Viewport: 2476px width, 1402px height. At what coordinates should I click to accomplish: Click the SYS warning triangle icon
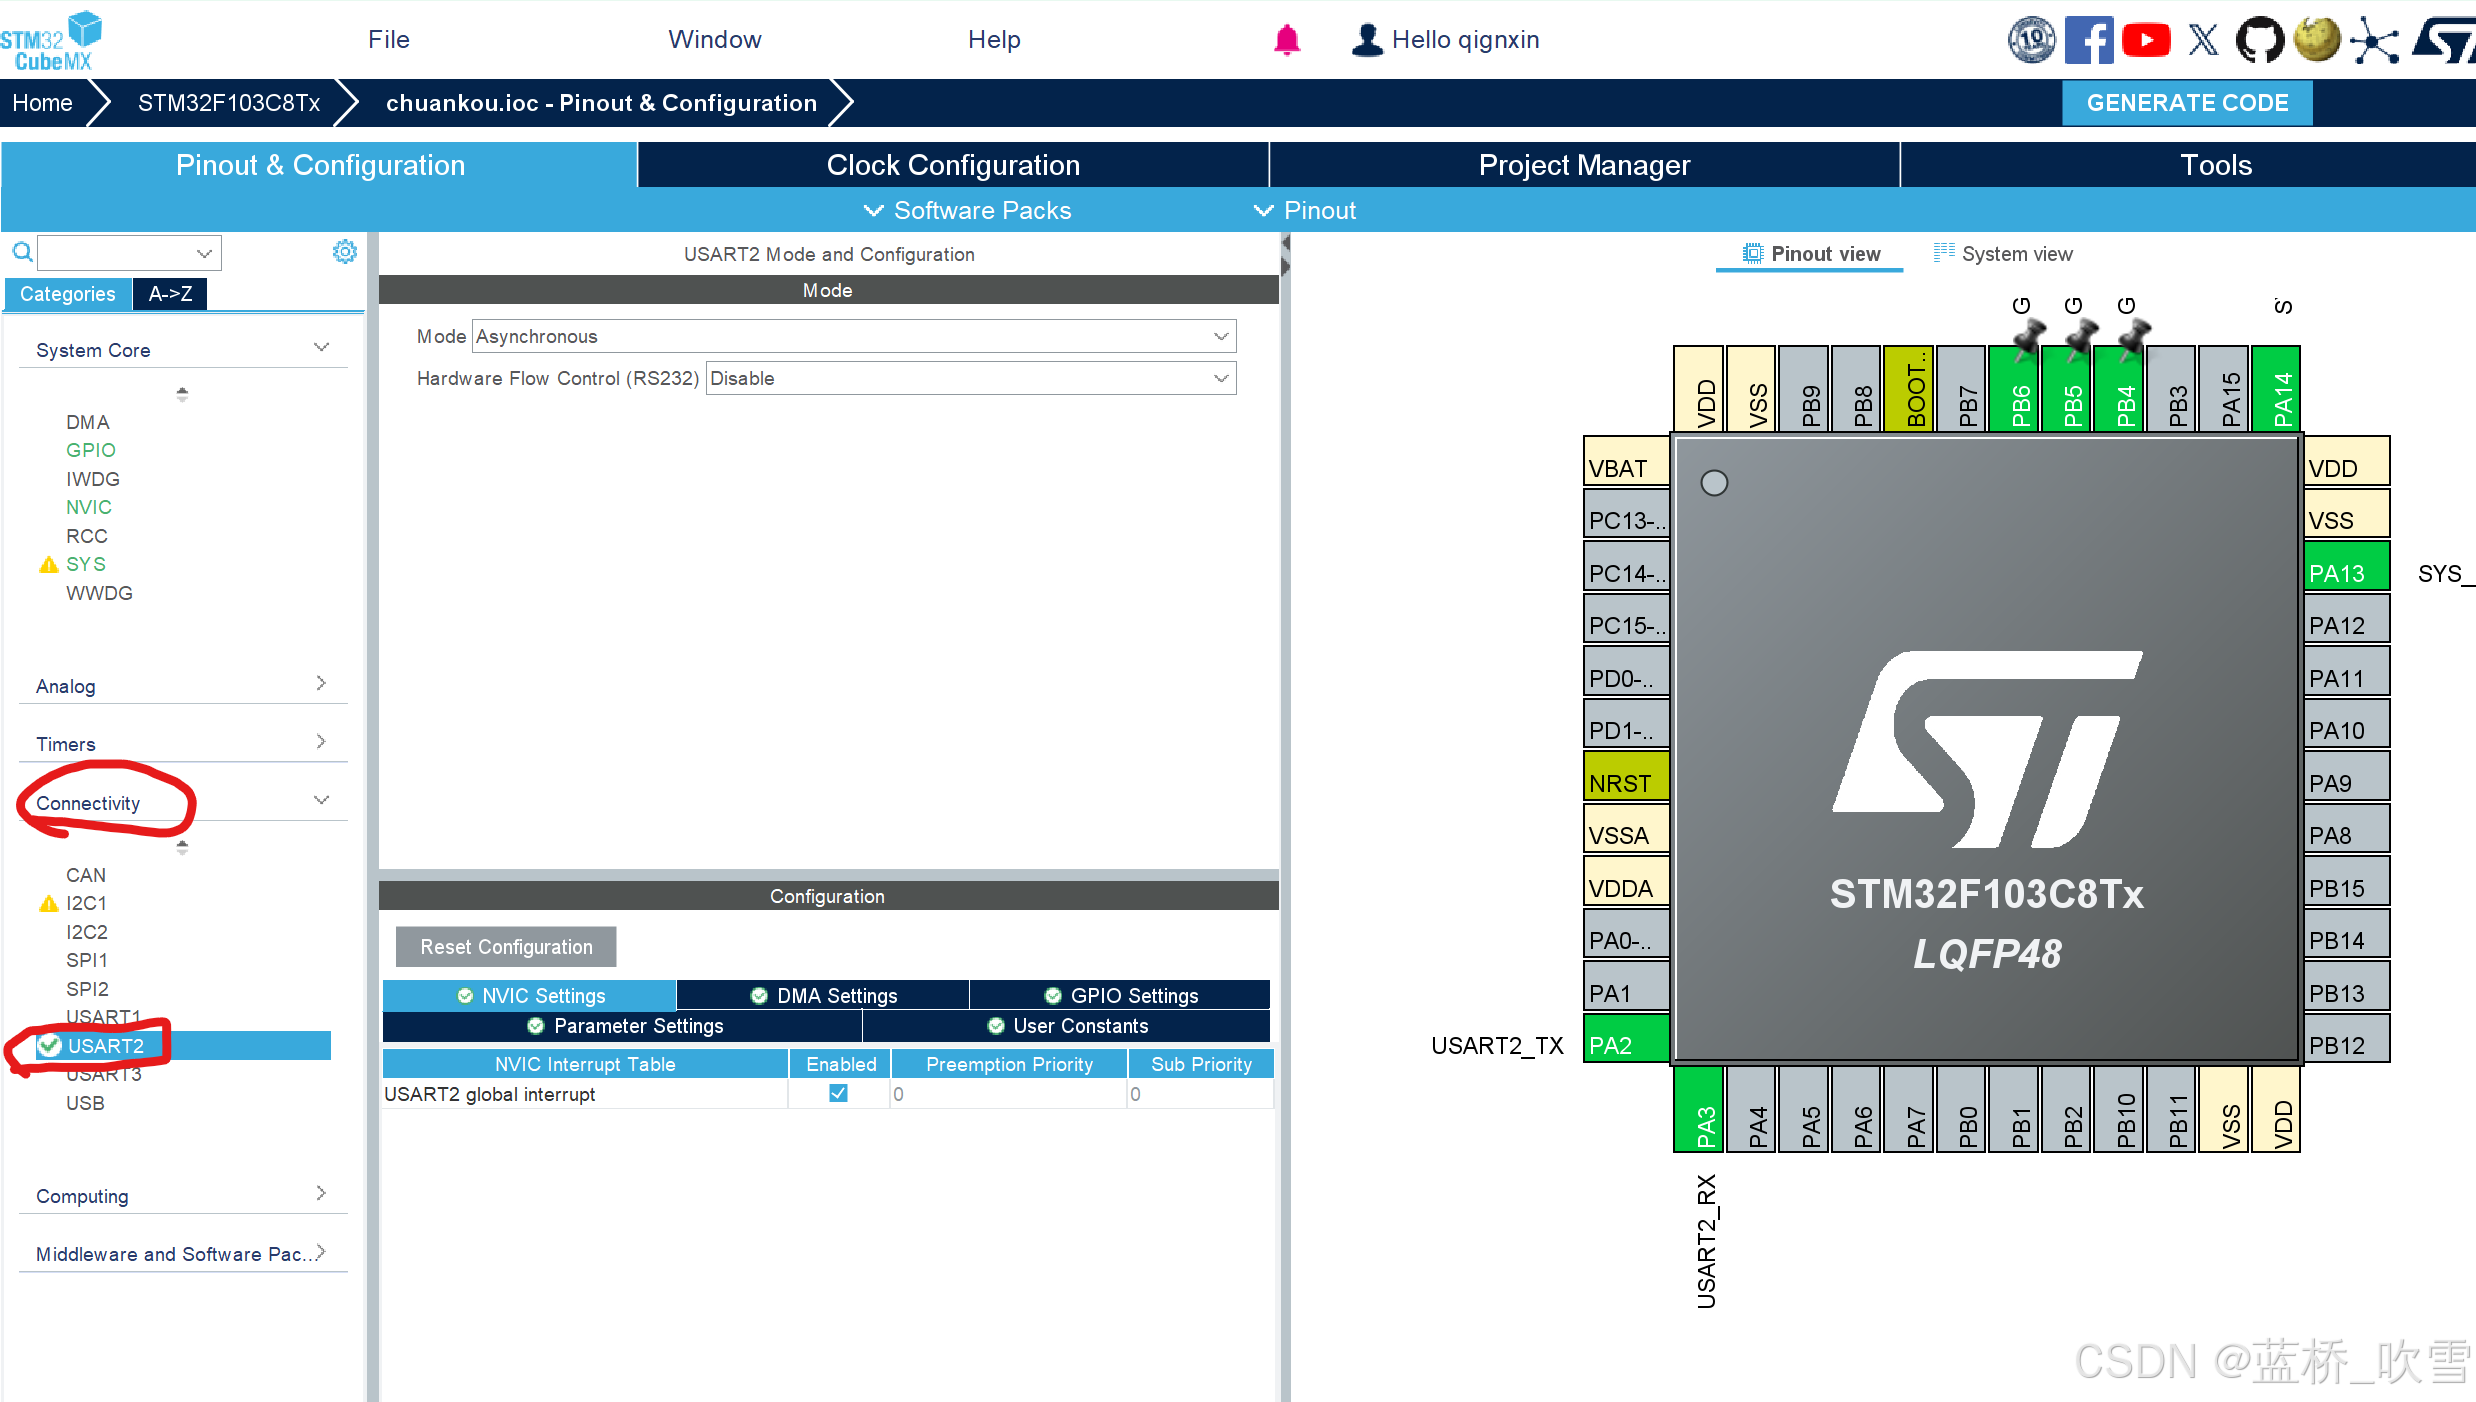[48, 565]
